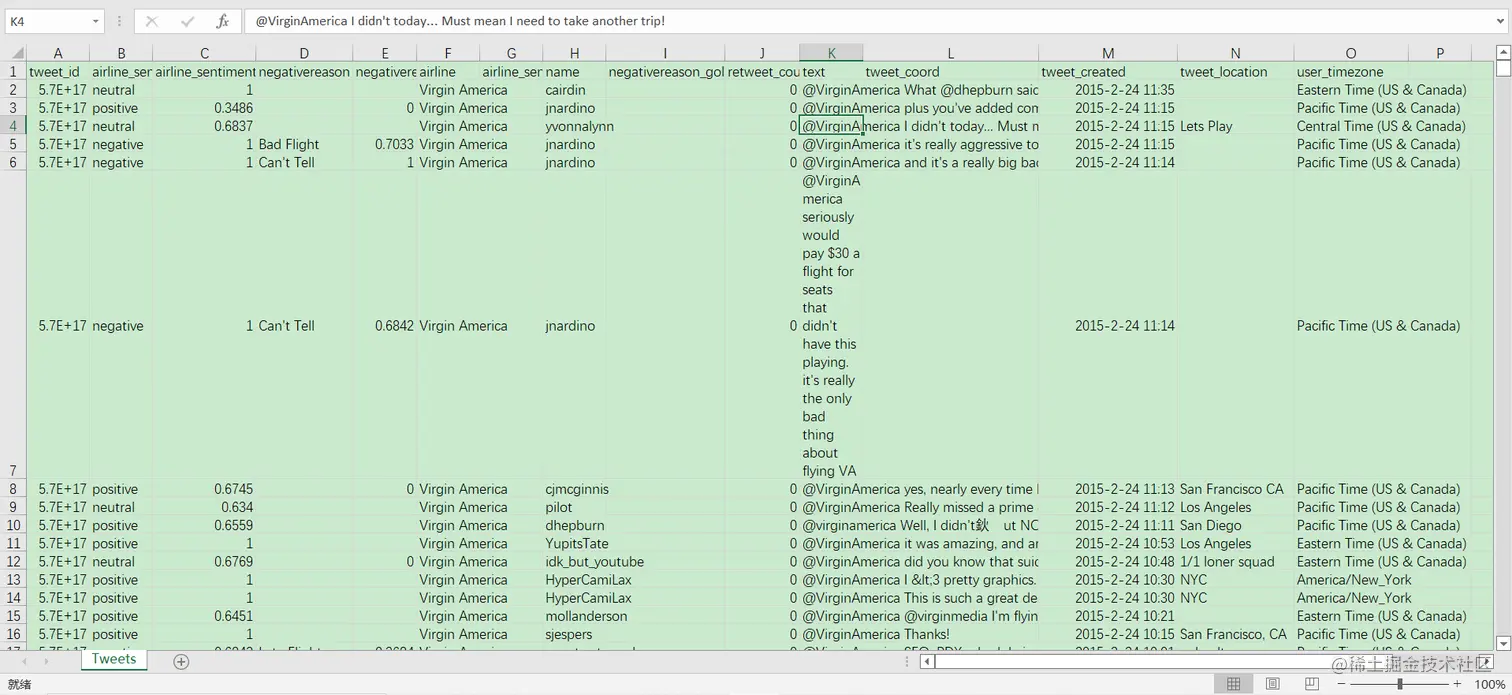Select the tweet_coord header cell
The image size is (1512, 695).
point(950,72)
